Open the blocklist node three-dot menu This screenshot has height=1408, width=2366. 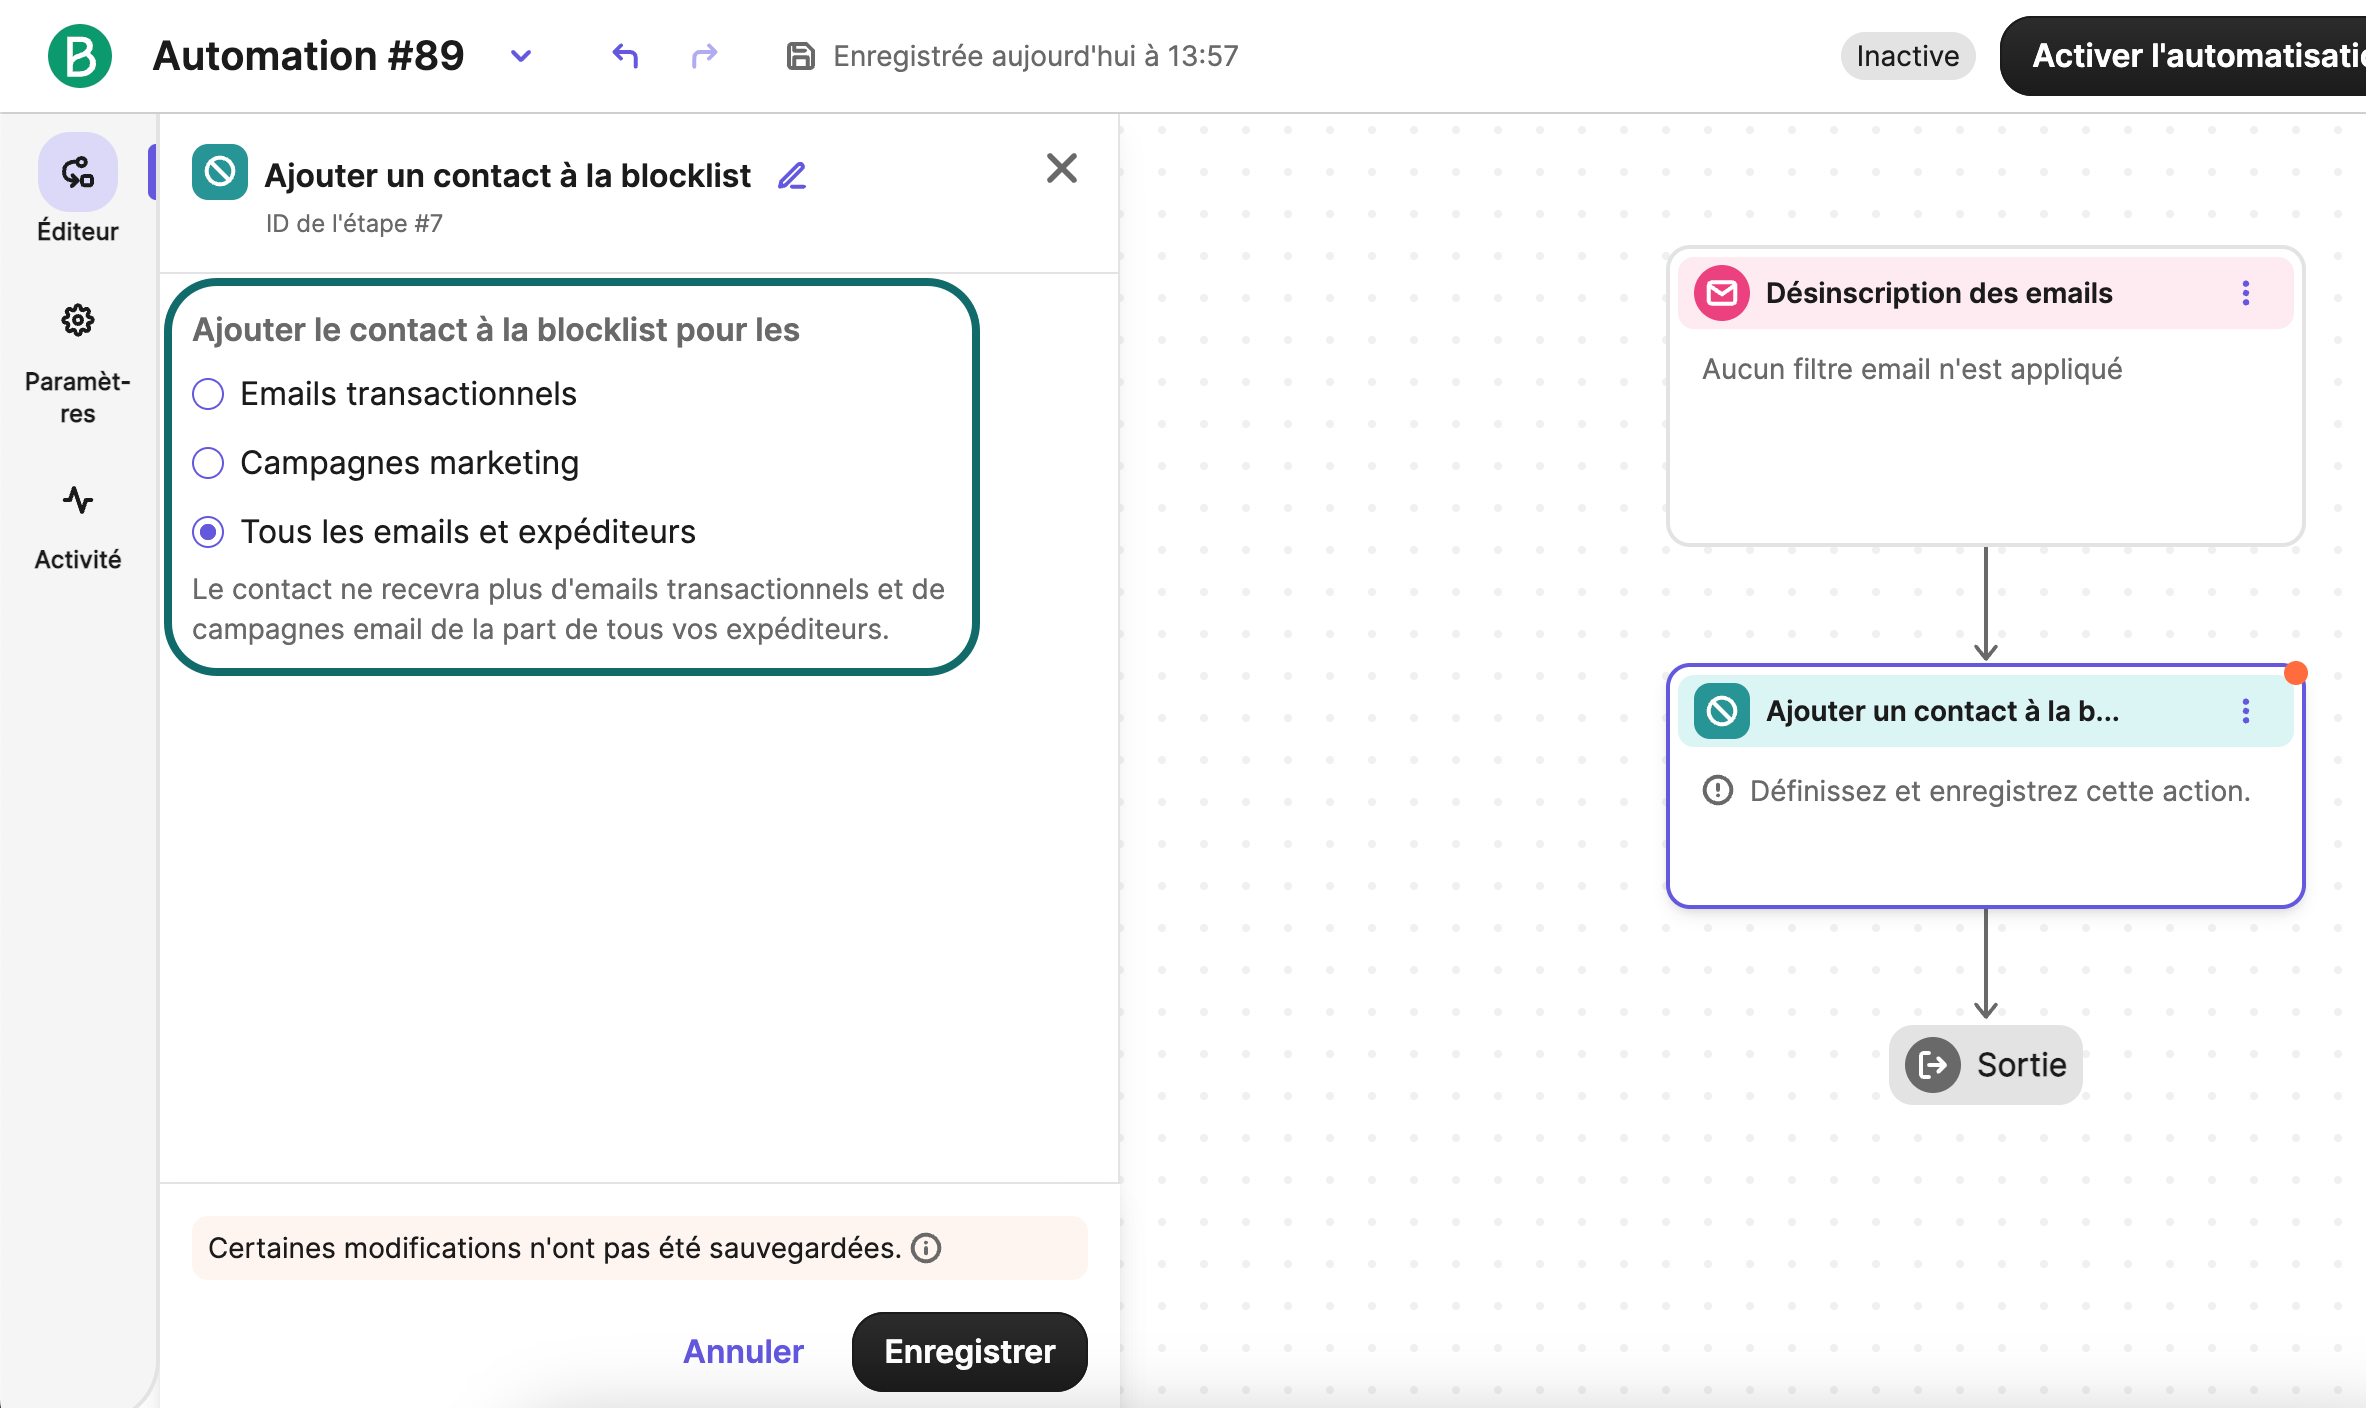point(2246,711)
